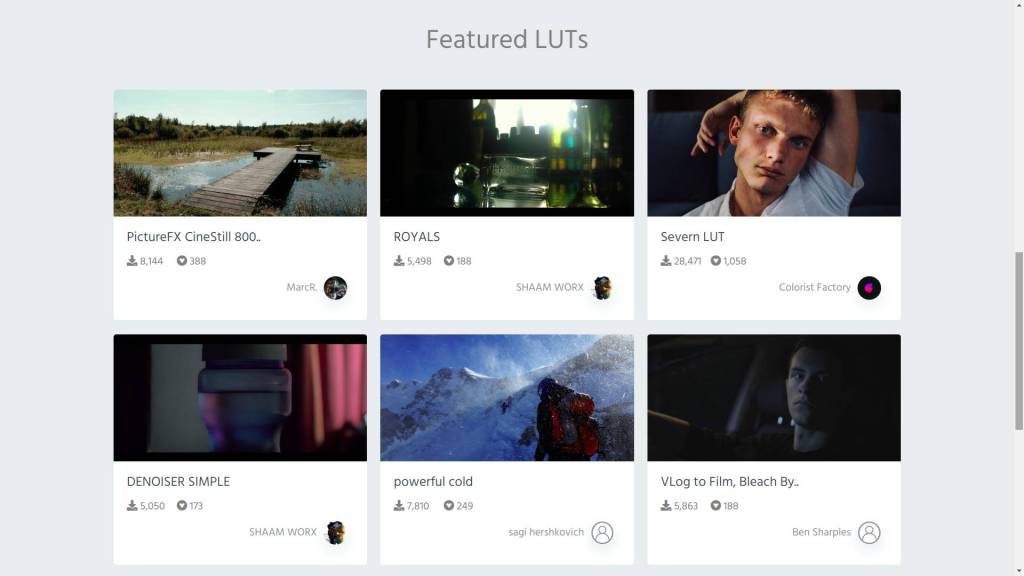The height and width of the screenshot is (576, 1024).
Task: Click download icon on PictureFX CineStill card
Action: (x=132, y=261)
